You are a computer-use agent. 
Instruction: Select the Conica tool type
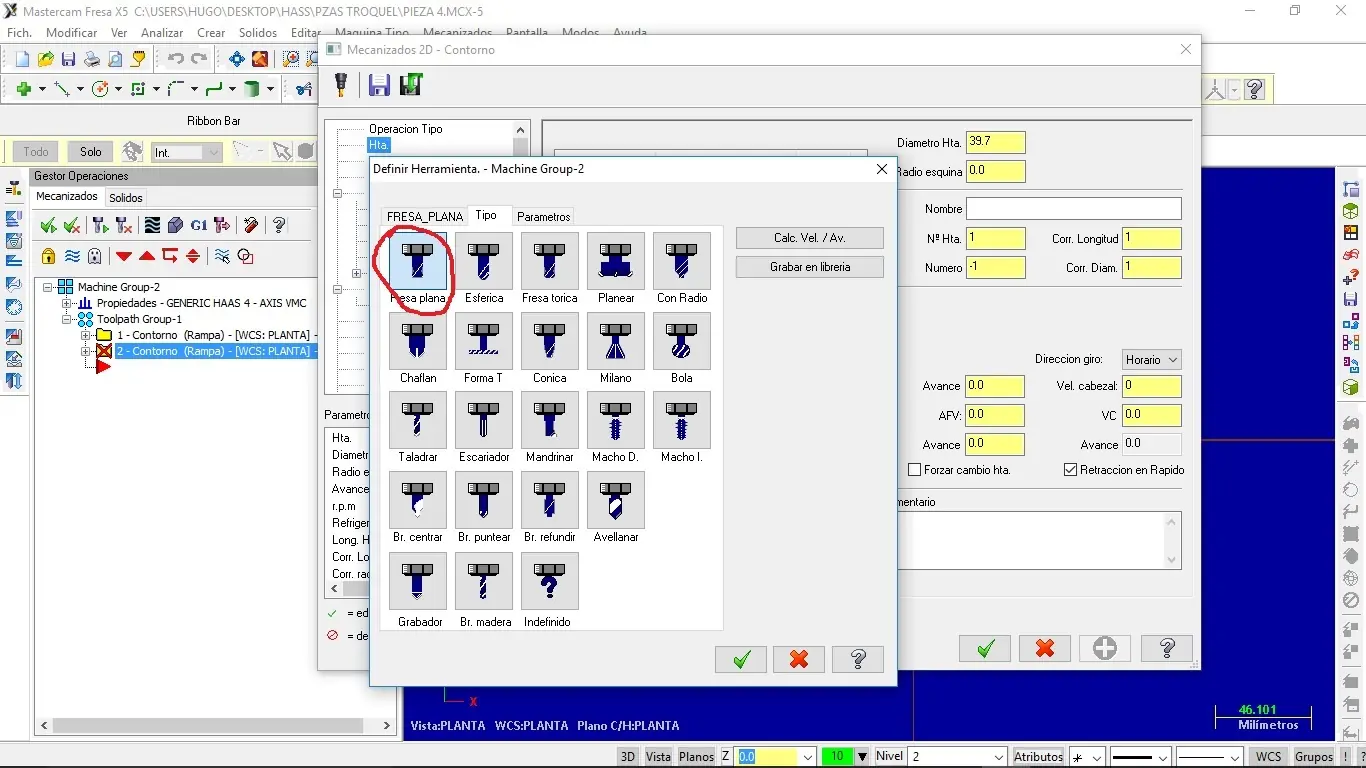(x=550, y=341)
